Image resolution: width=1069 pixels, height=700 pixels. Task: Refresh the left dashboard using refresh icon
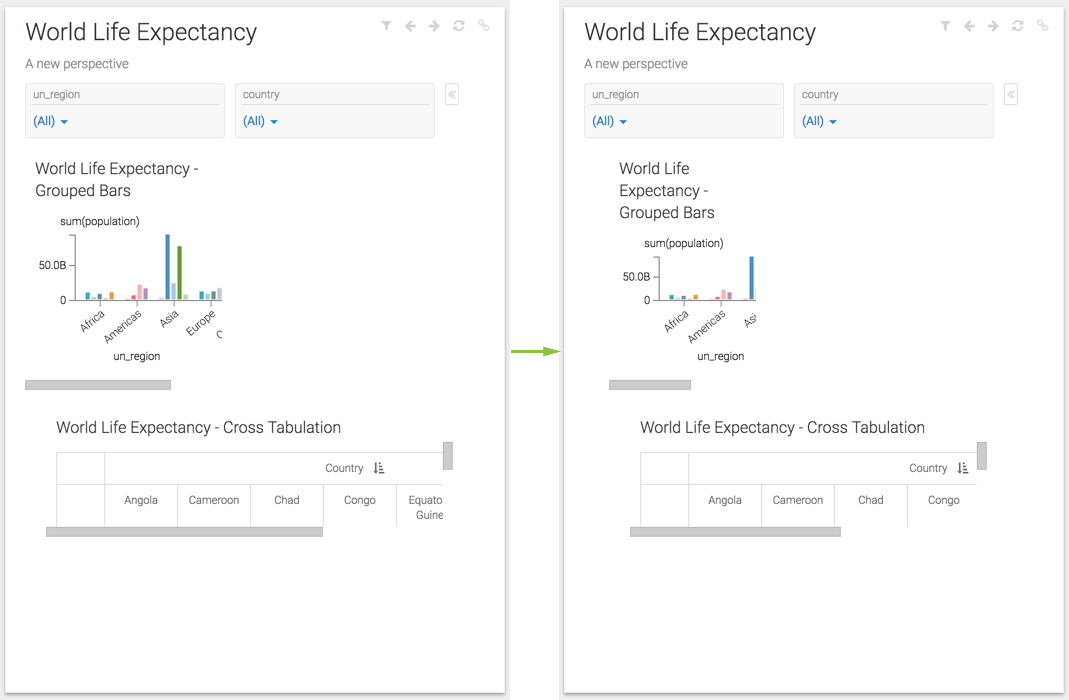click(x=459, y=26)
